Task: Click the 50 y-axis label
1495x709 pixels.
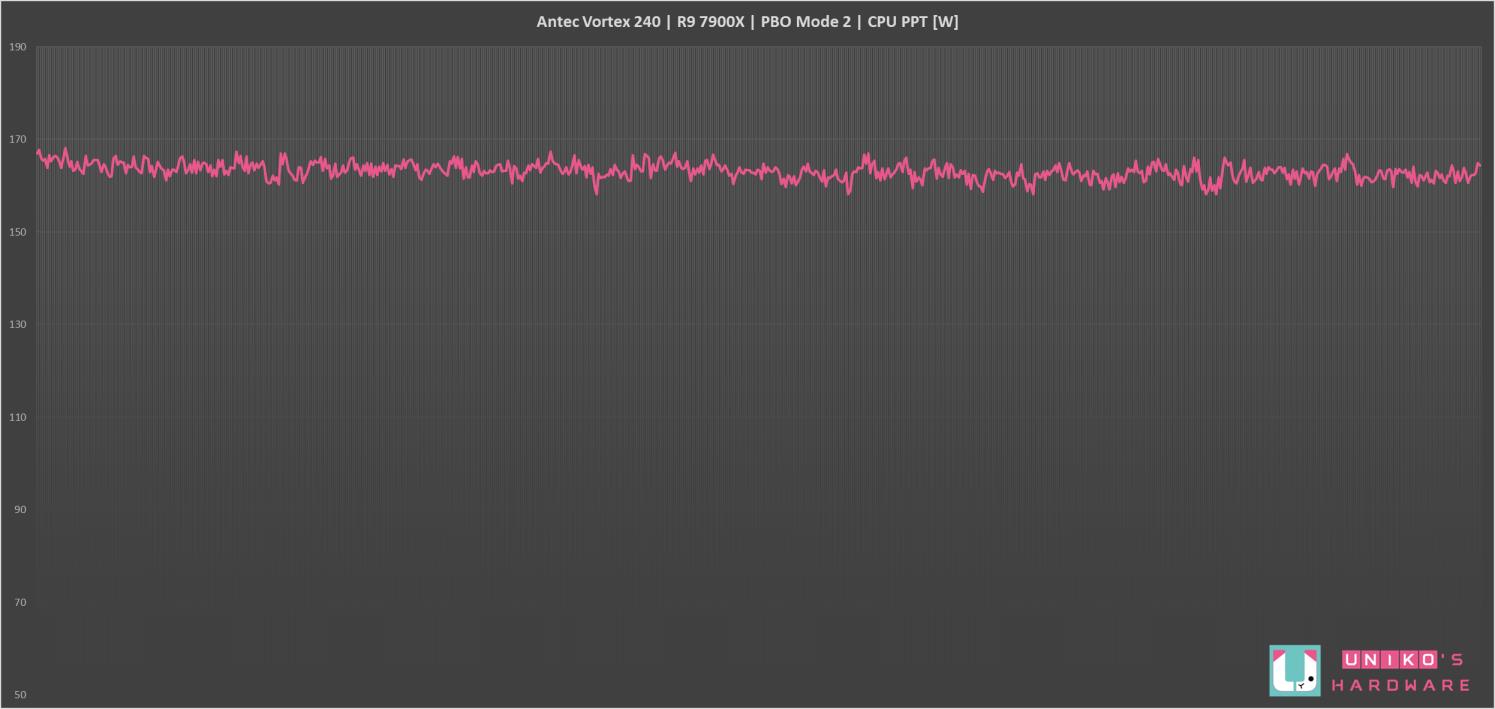Action: (19, 695)
